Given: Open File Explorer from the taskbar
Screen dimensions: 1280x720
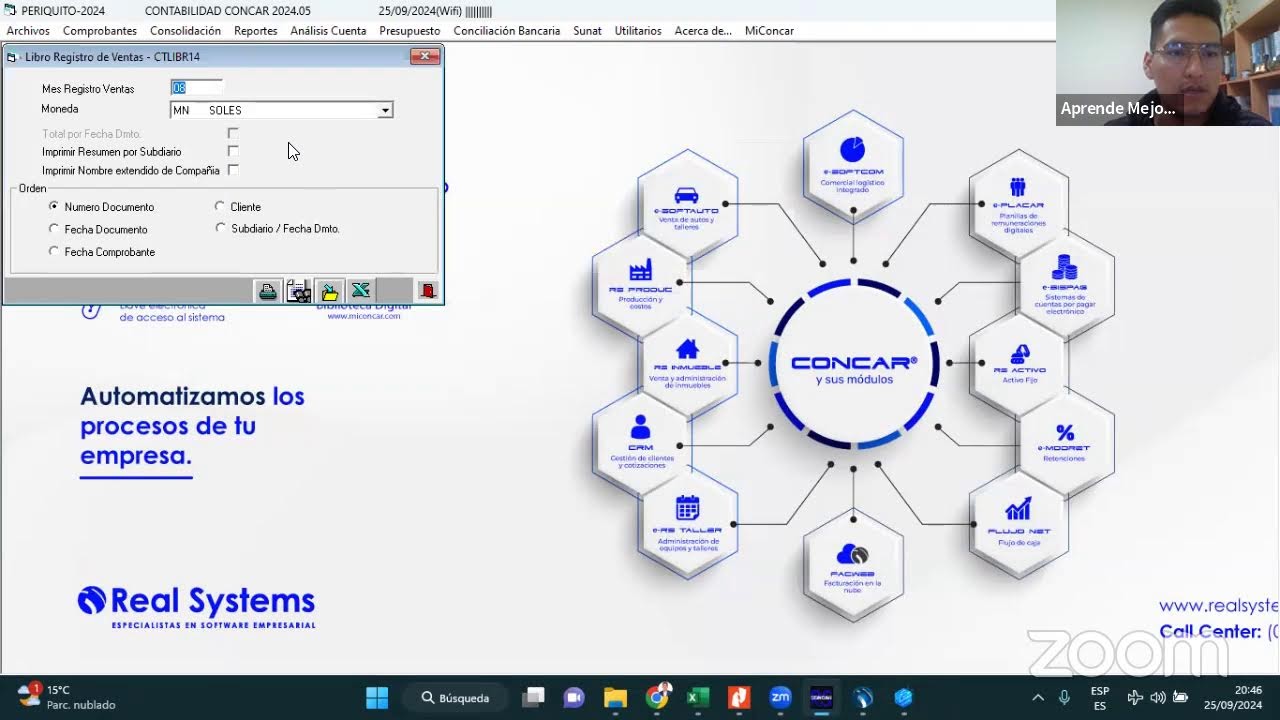Looking at the screenshot, I should click(x=615, y=697).
